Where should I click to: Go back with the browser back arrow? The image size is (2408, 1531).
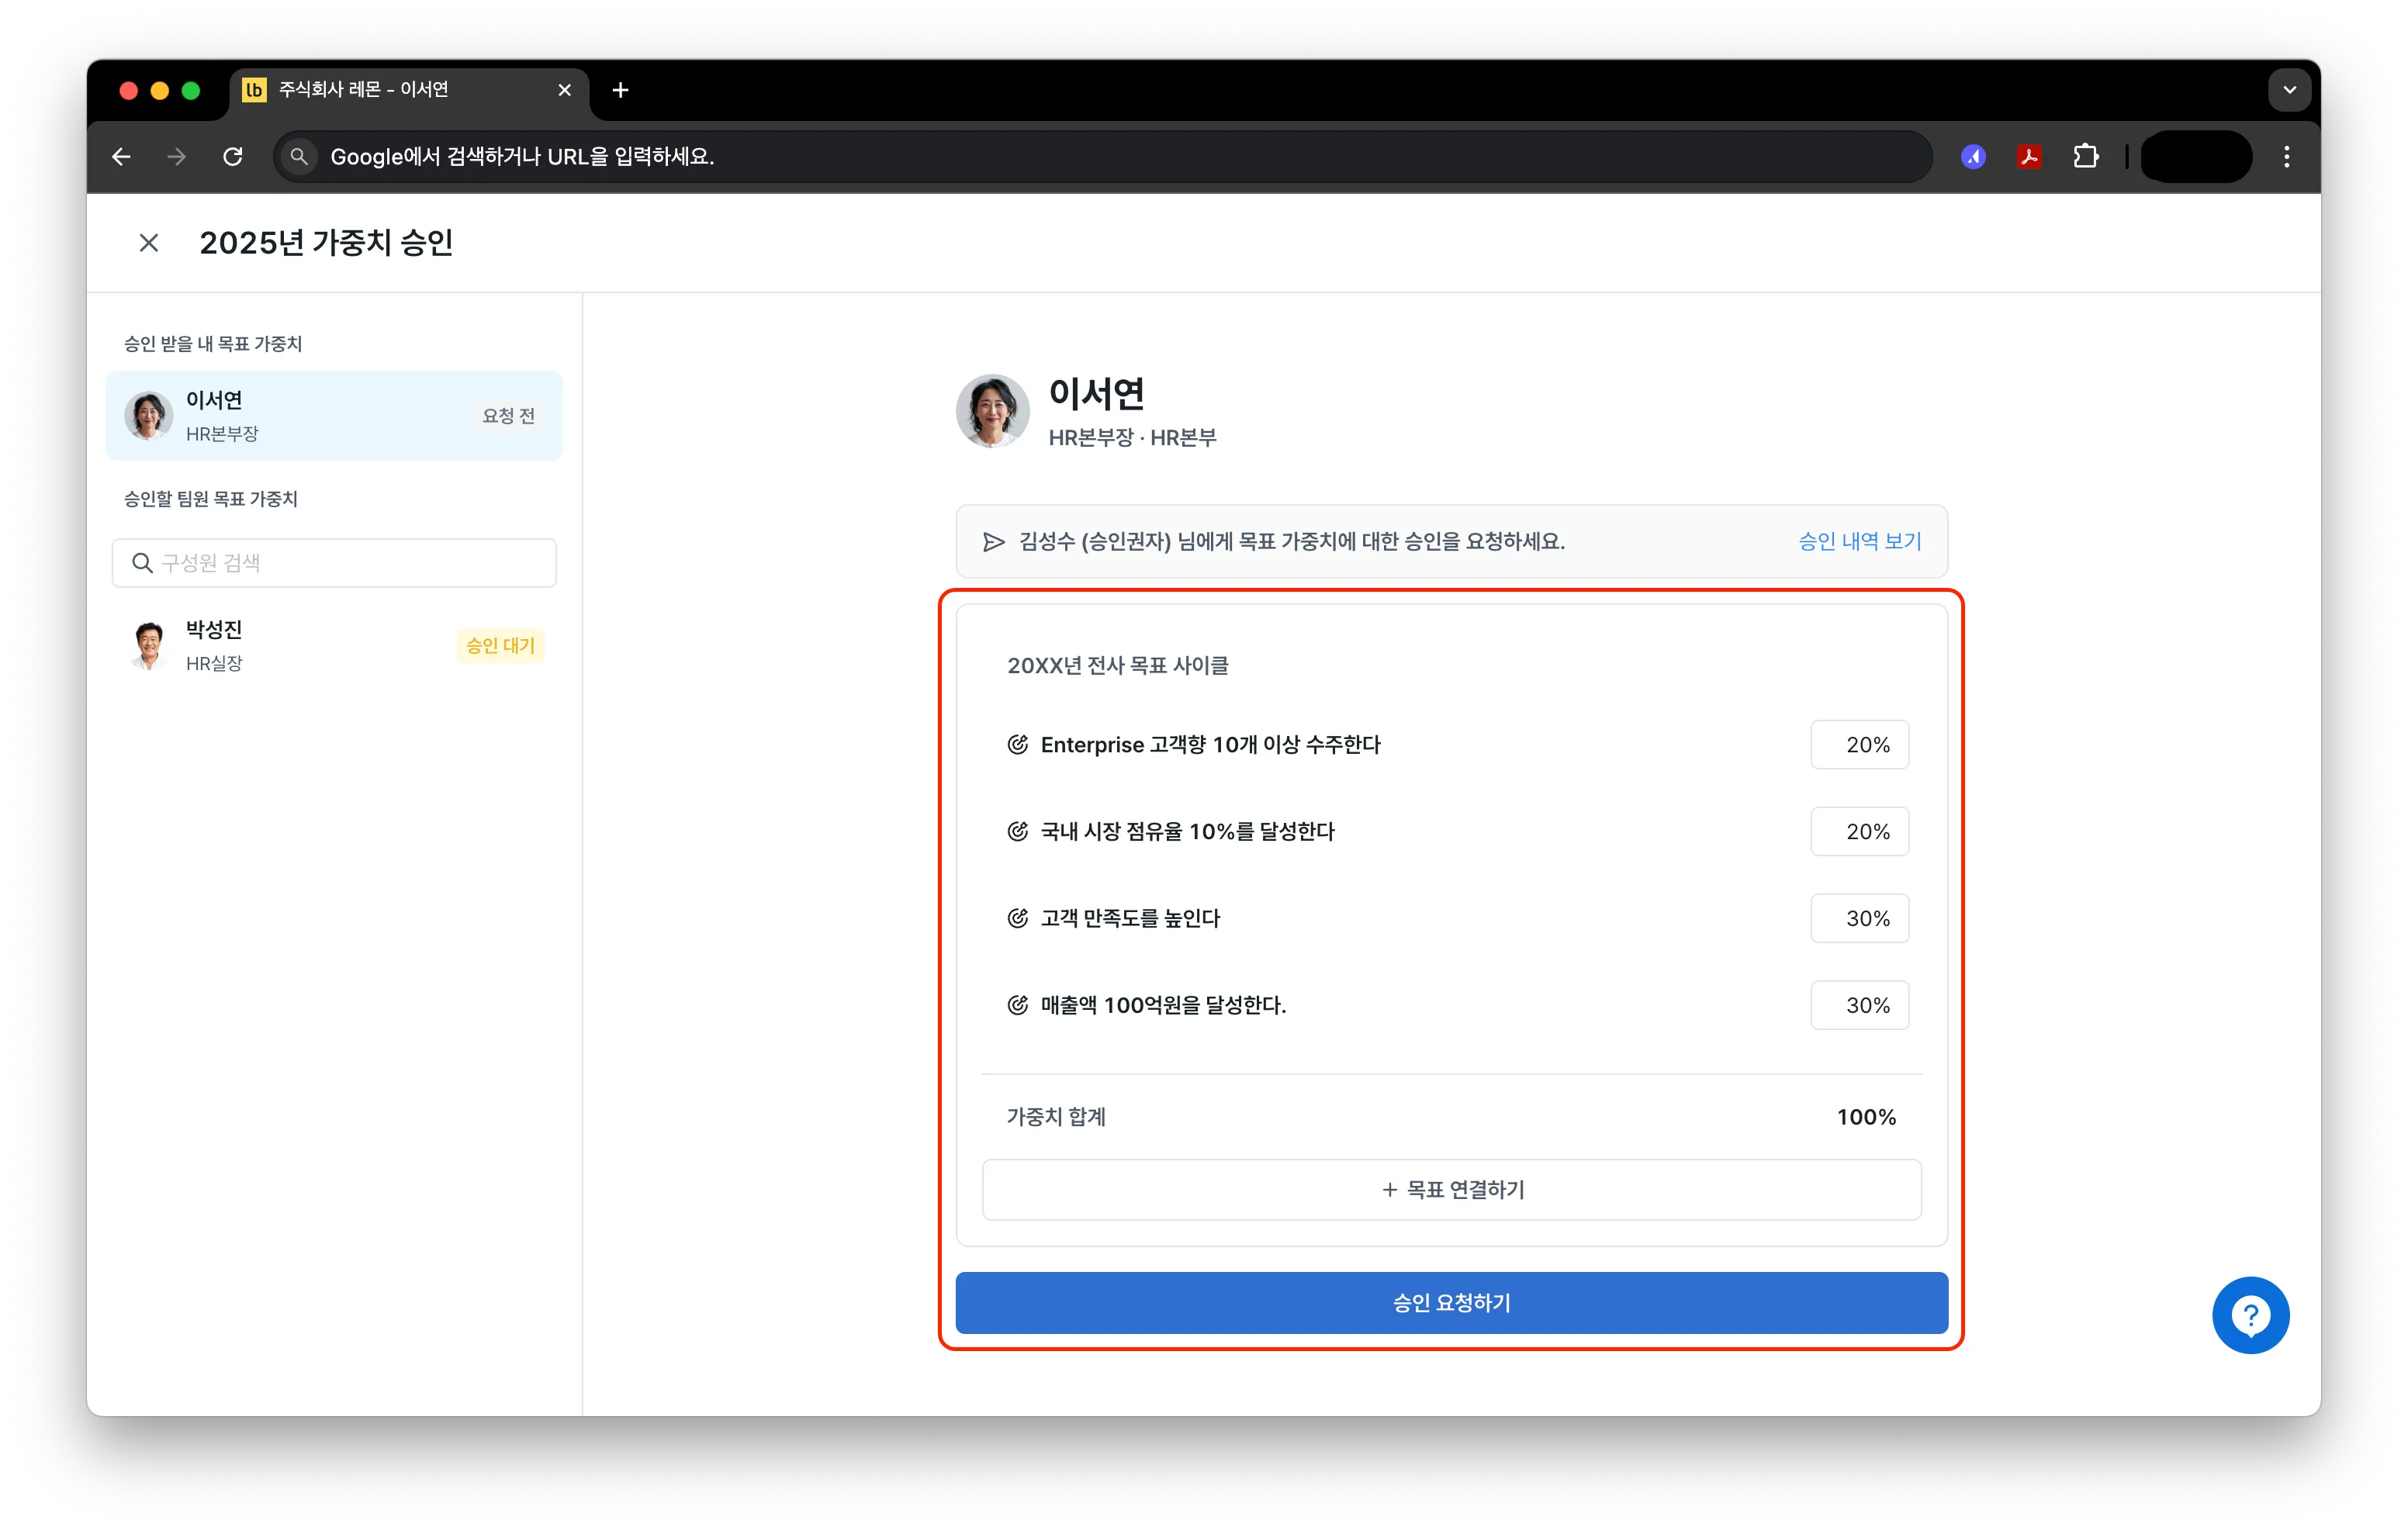tap(121, 157)
